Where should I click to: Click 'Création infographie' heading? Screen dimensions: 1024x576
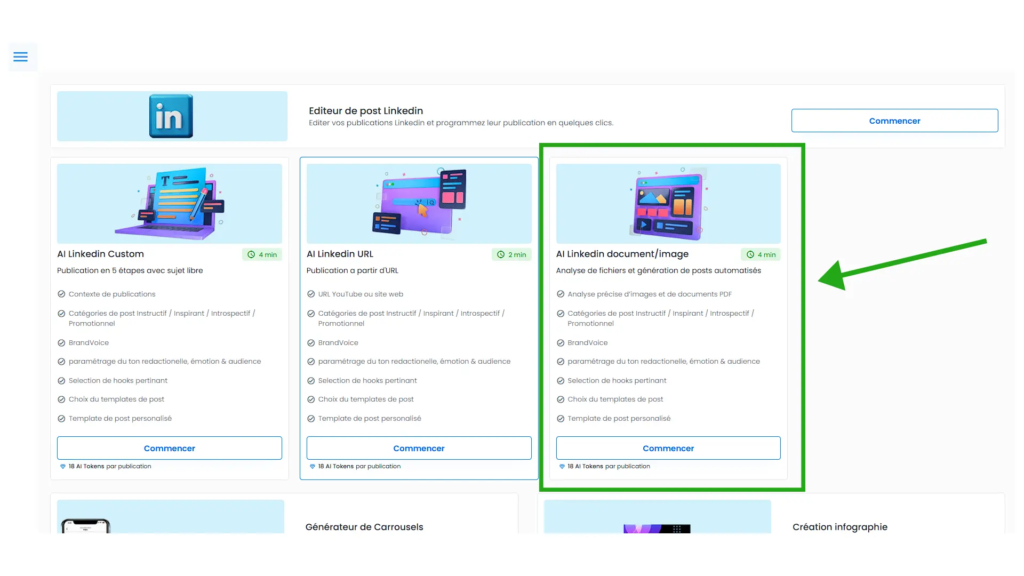click(840, 527)
